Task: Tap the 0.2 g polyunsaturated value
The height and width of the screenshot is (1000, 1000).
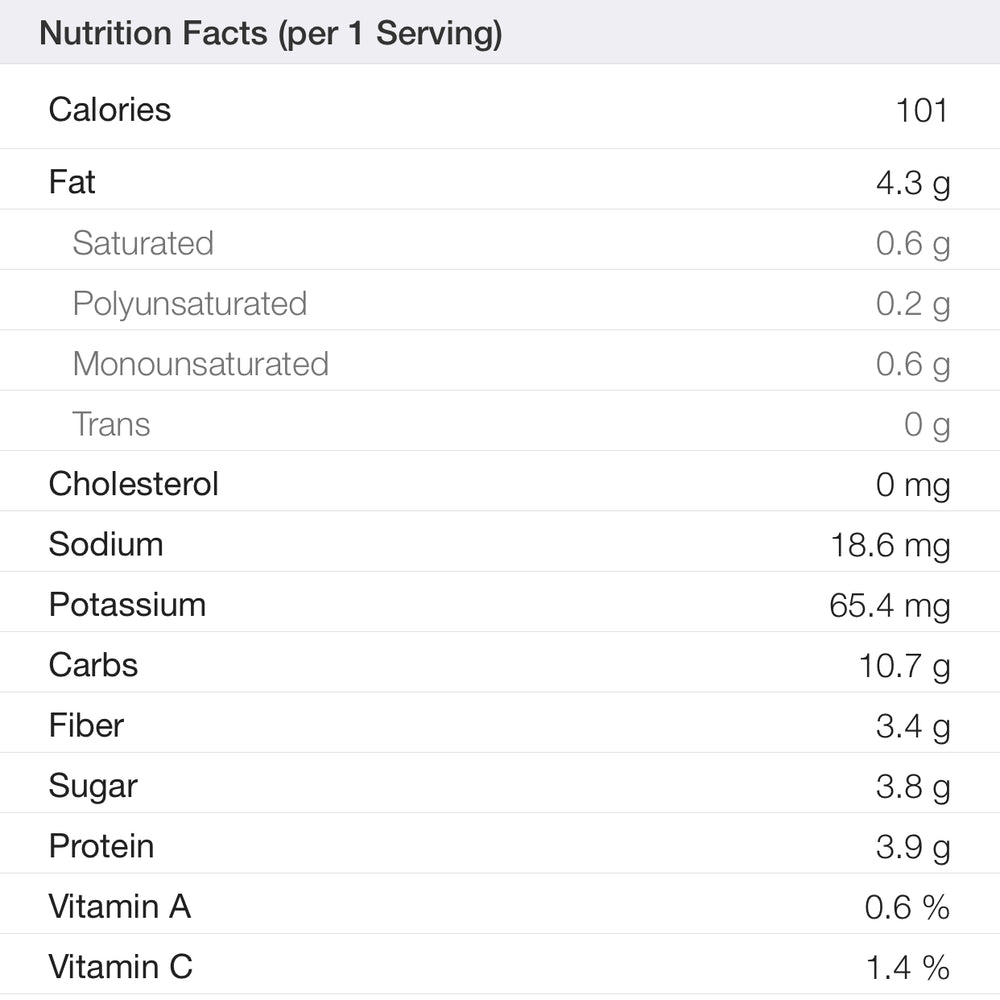Action: [x=912, y=304]
